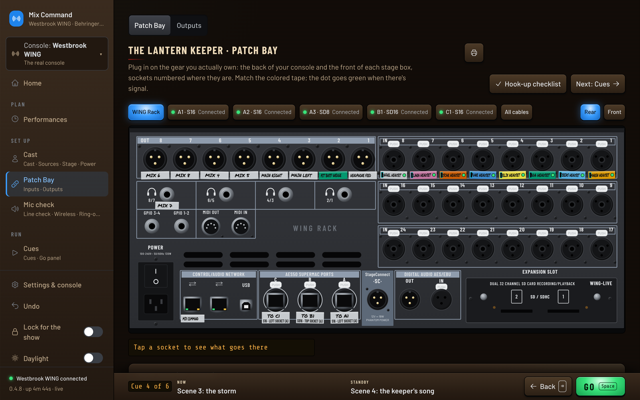Tap XLR input socket 1
The width and height of the screenshot is (640, 400).
coord(602,159)
